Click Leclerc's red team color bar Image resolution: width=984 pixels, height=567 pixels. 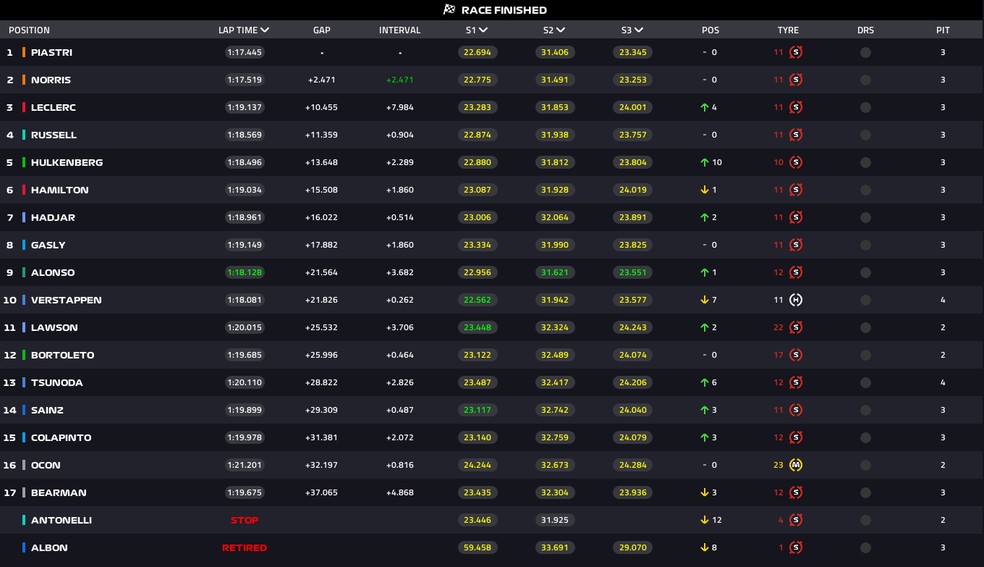coord(24,107)
